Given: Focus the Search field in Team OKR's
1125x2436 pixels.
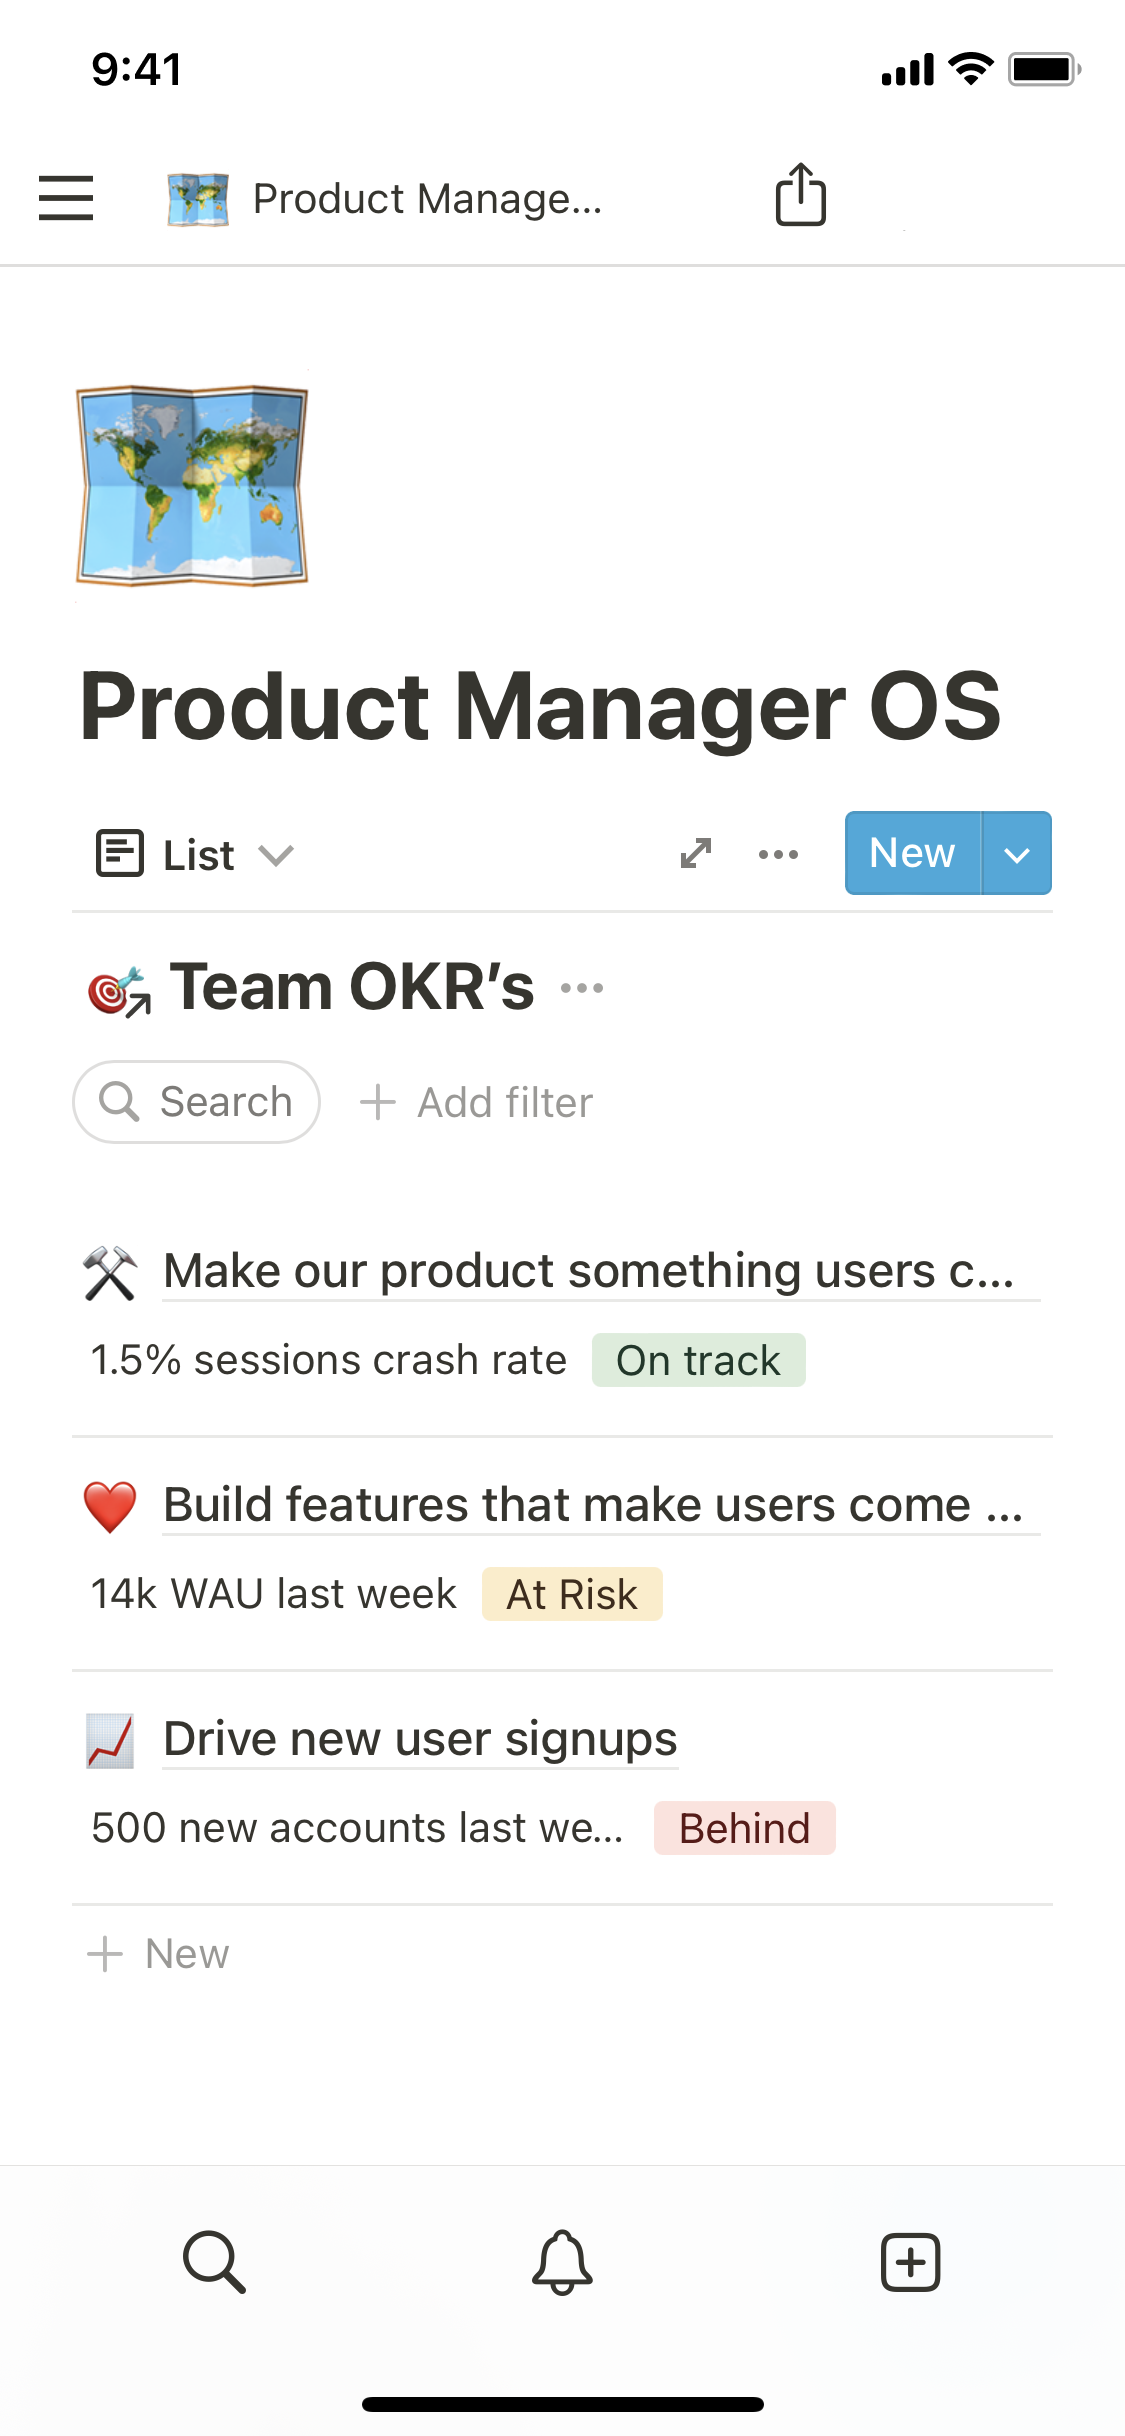Looking at the screenshot, I should tap(197, 1102).
